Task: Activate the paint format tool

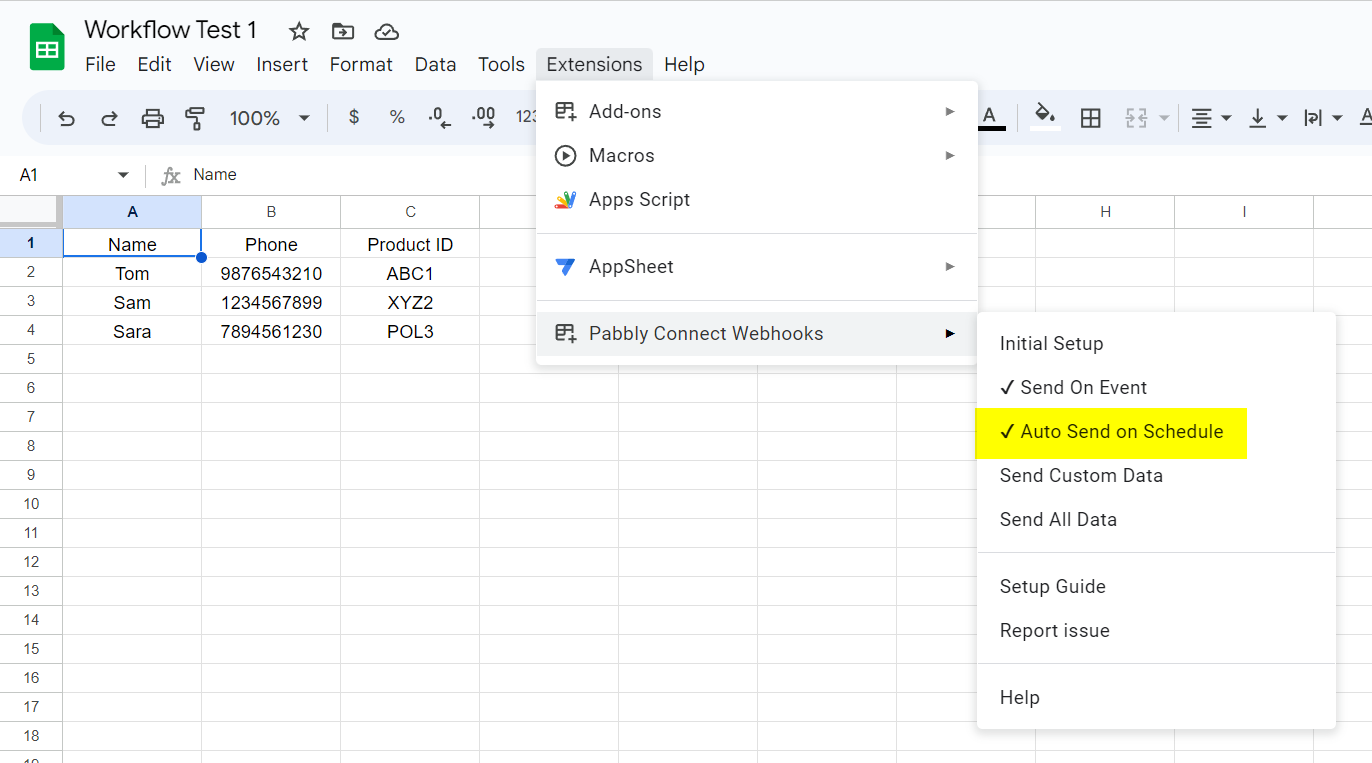Action: 195,118
